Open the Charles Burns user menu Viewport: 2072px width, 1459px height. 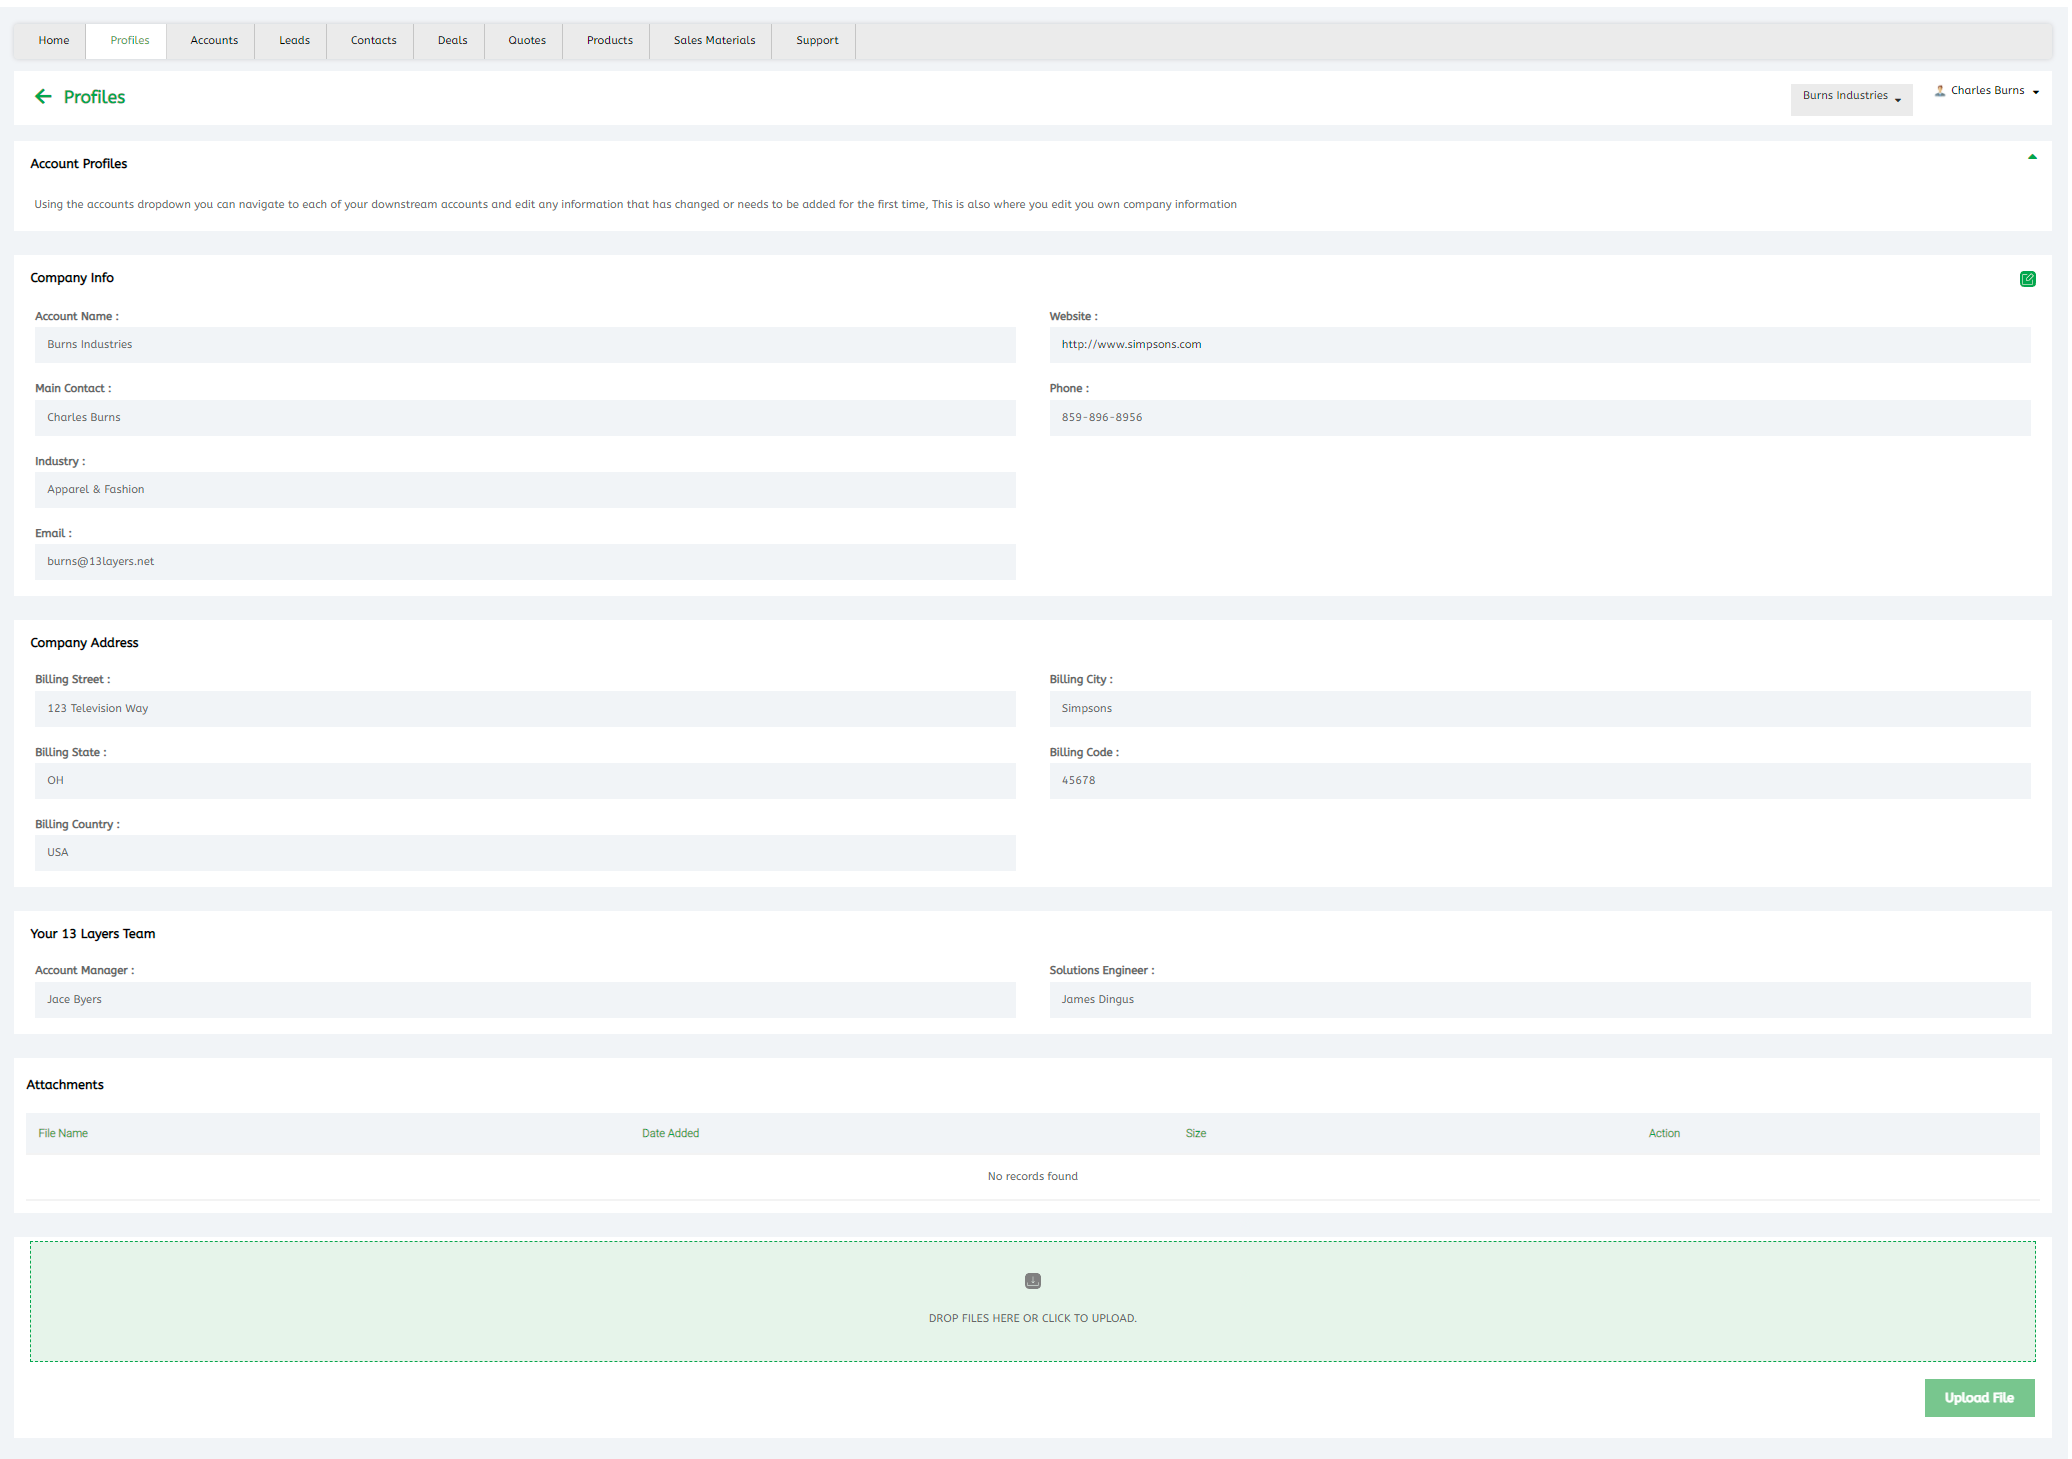(1989, 91)
